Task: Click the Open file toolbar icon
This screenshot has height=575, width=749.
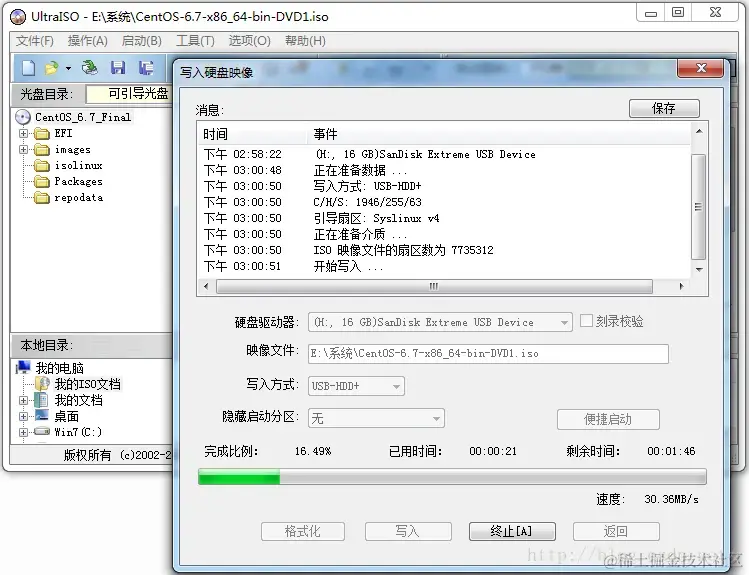Action: 52,68
